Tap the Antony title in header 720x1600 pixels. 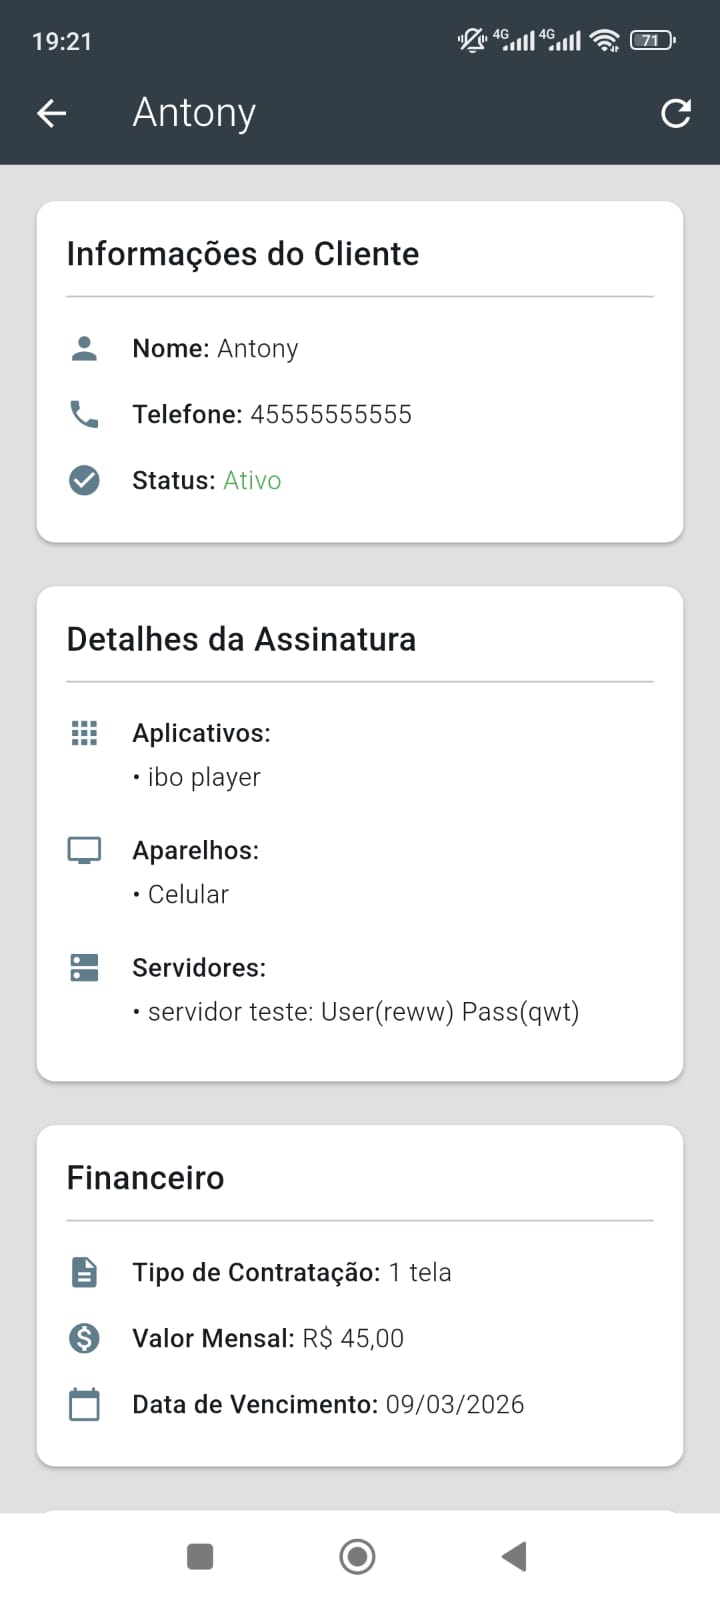(x=194, y=113)
